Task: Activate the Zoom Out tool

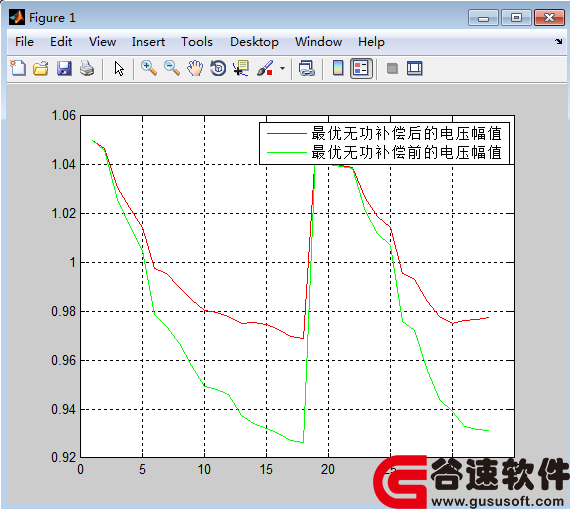Action: click(172, 68)
